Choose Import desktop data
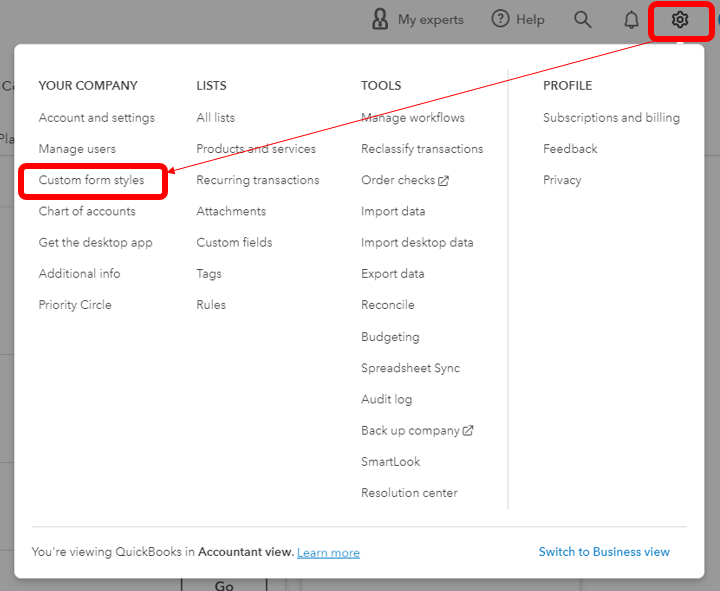720x591 pixels. (417, 242)
